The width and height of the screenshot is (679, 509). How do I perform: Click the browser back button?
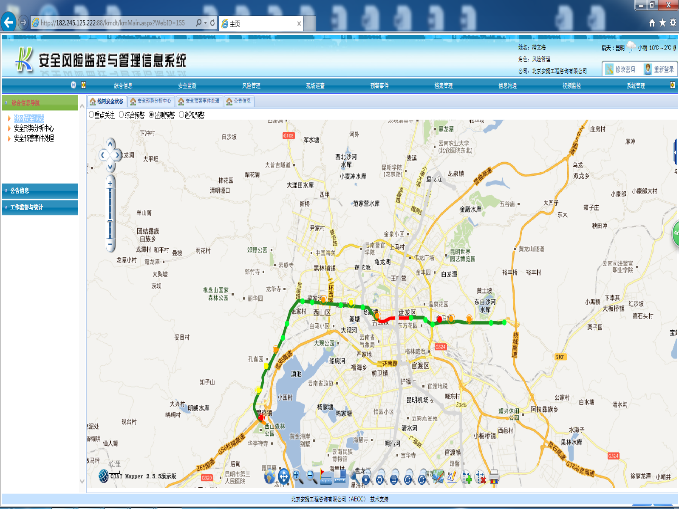(11, 22)
